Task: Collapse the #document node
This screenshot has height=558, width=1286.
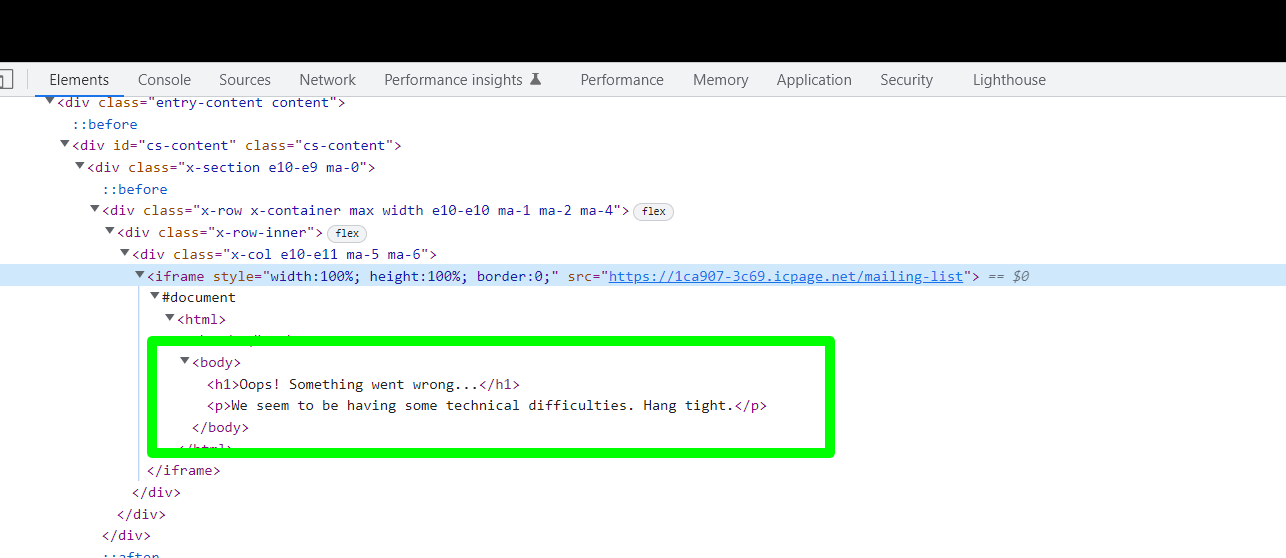Action: (x=155, y=296)
